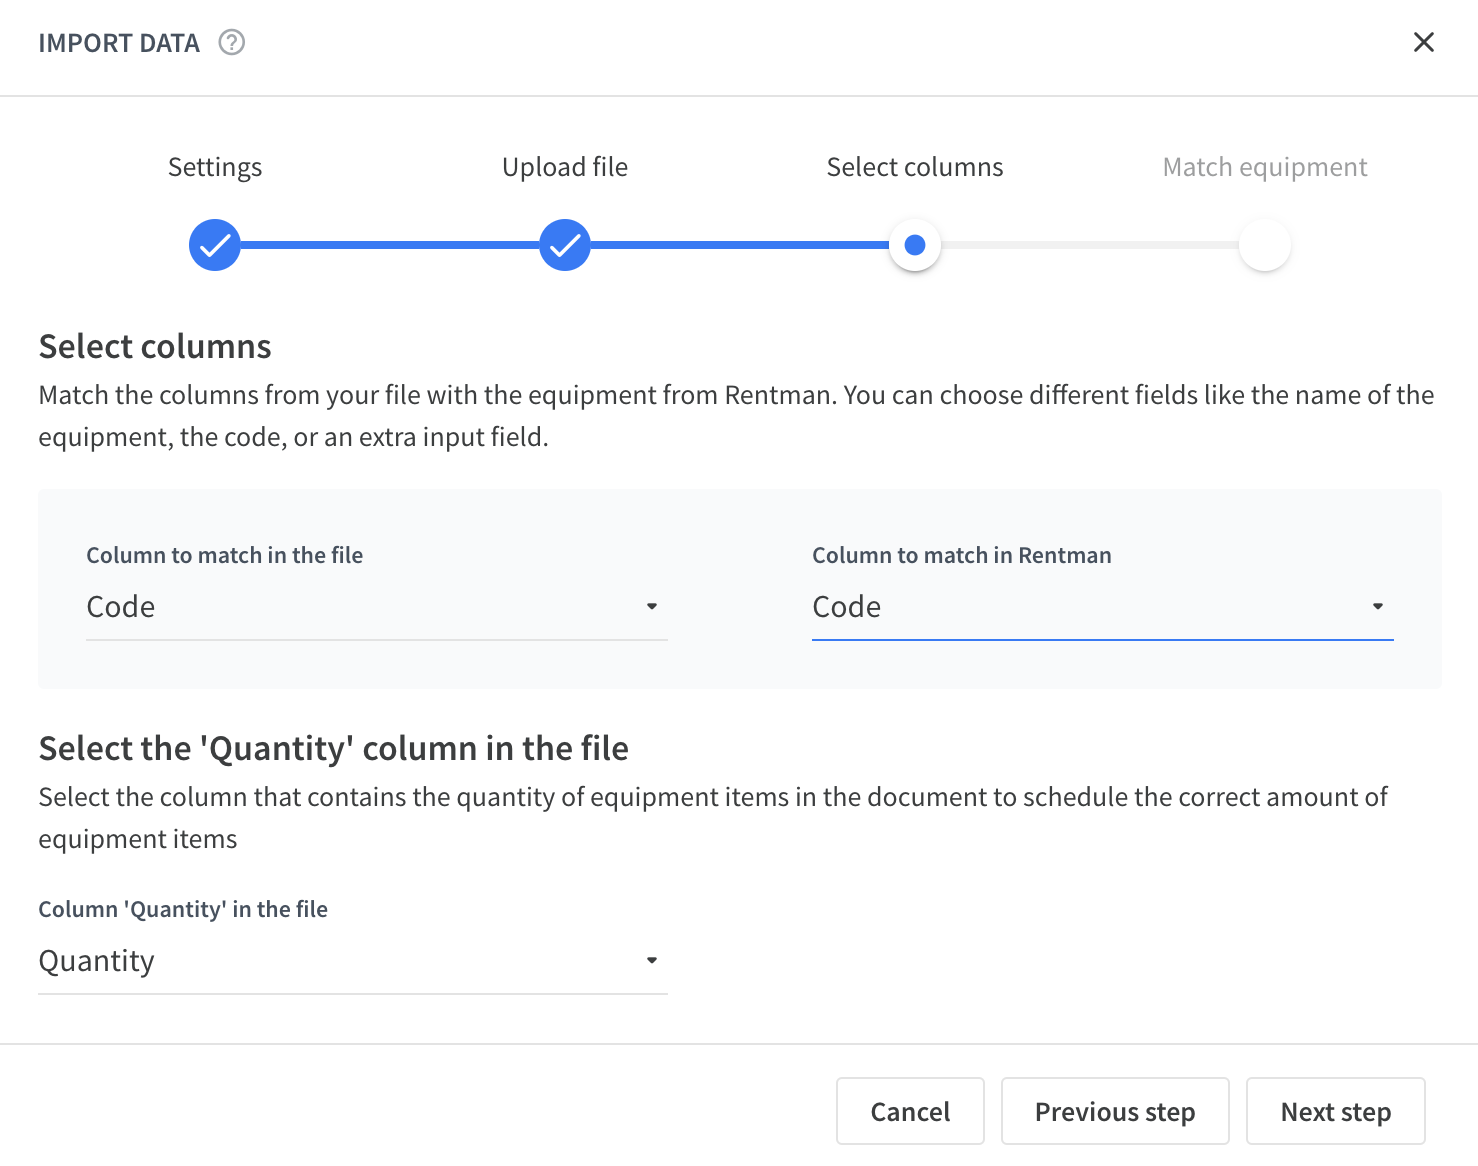Open the help question mark icon

[232, 43]
